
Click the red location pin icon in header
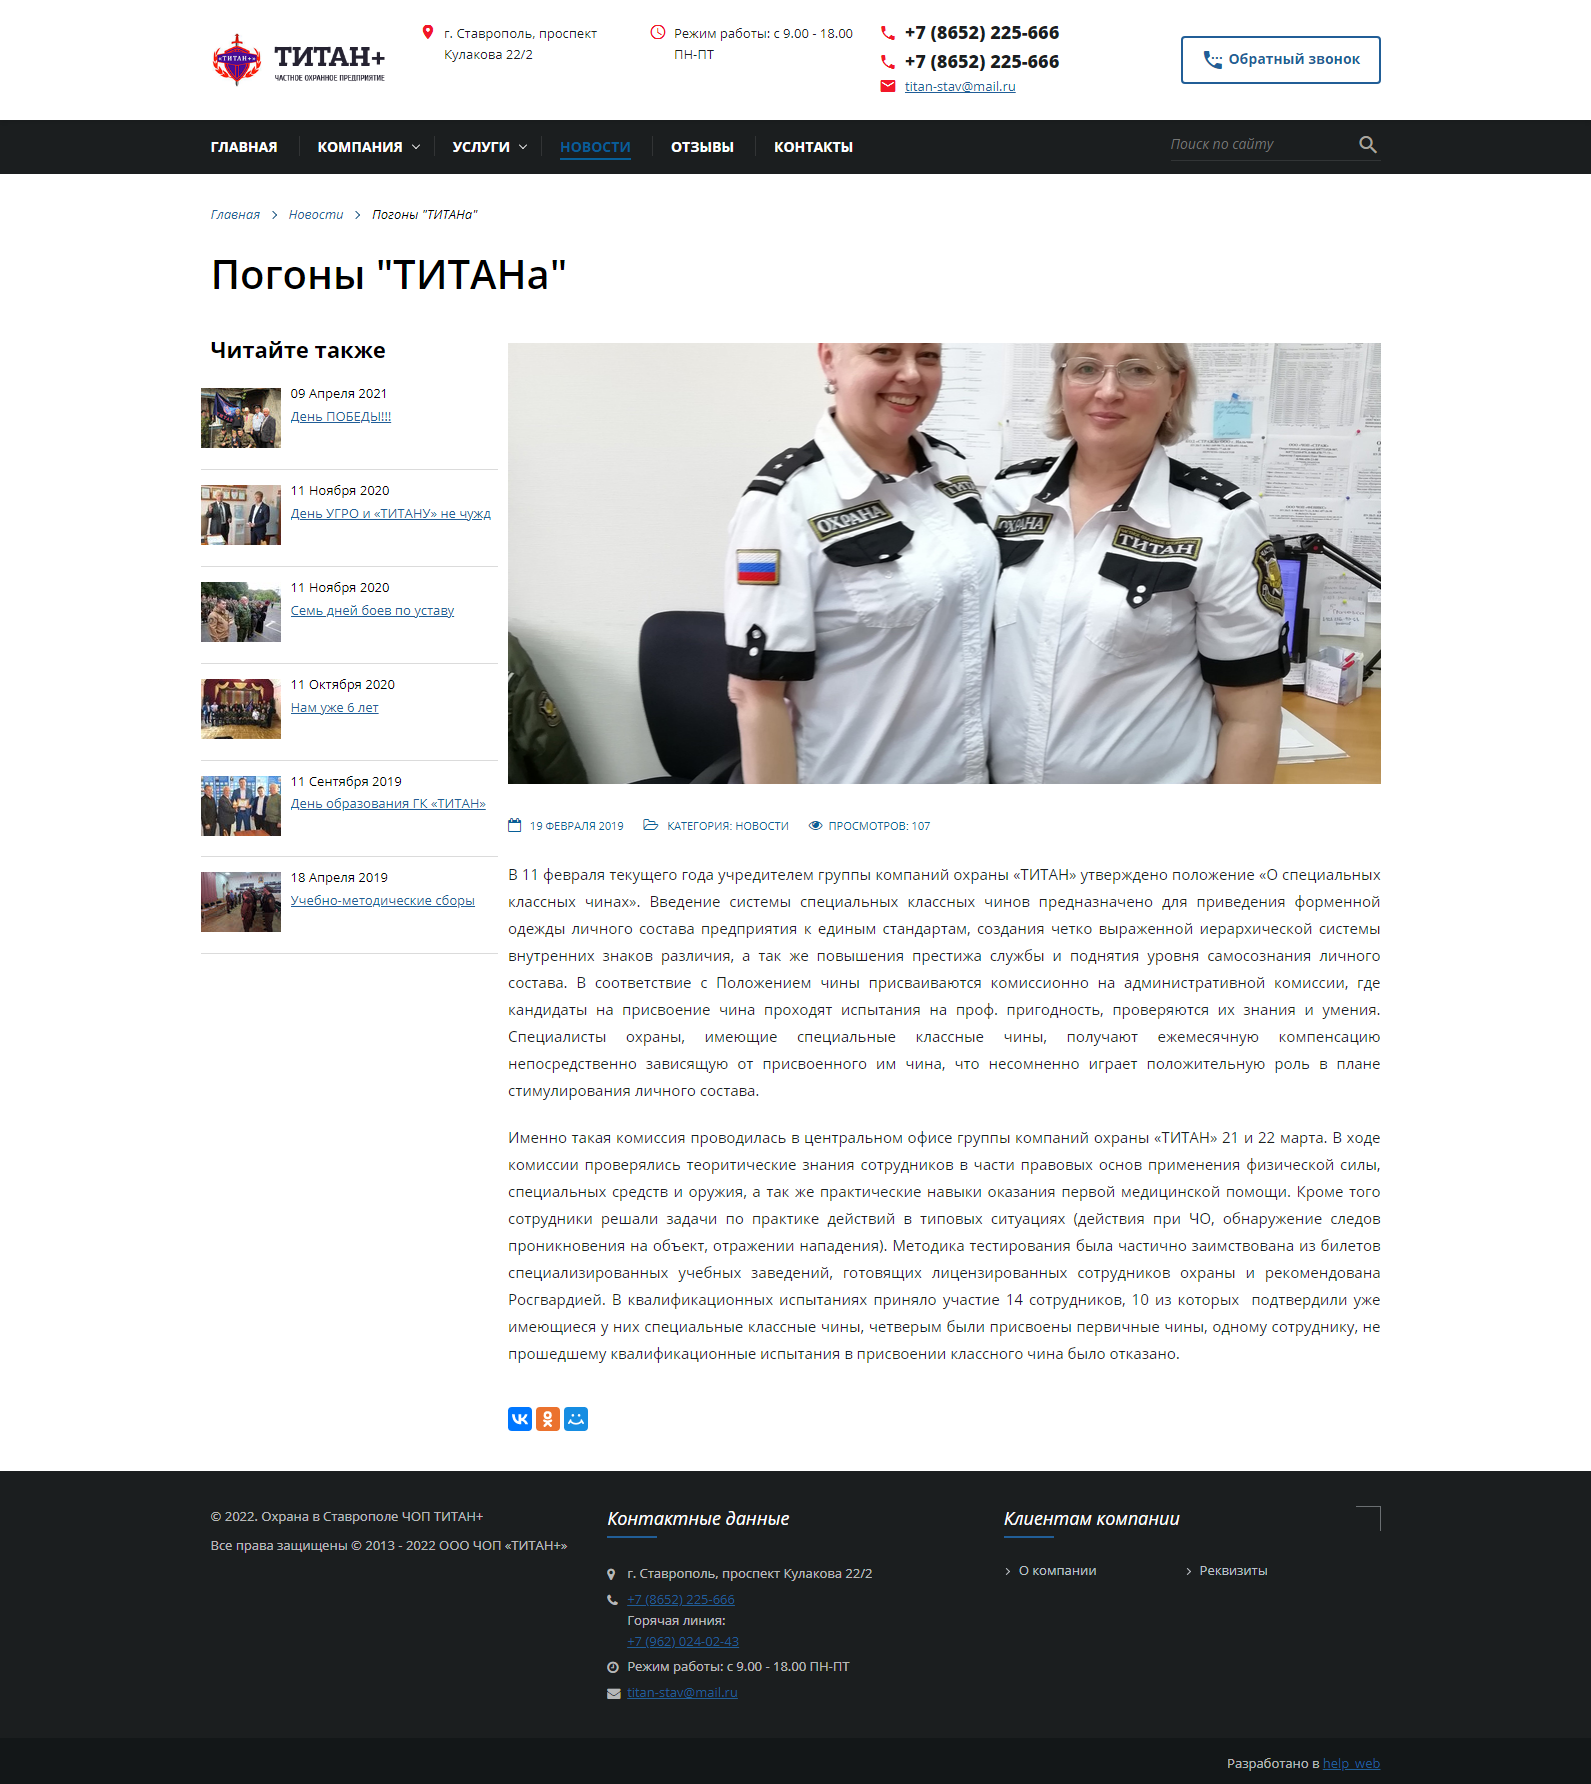[x=428, y=32]
